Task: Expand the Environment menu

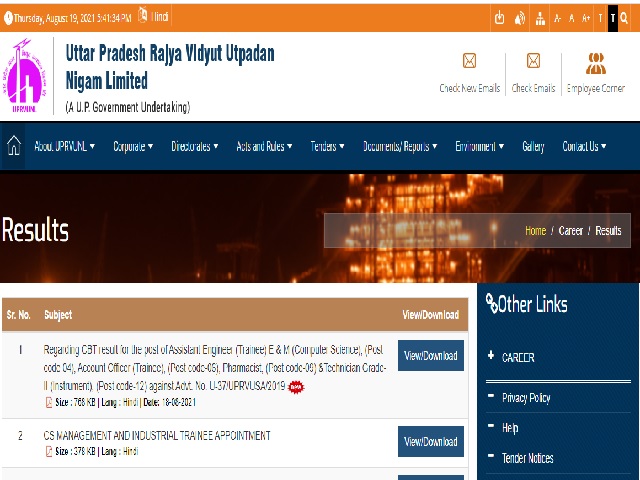Action: pyautogui.click(x=480, y=146)
